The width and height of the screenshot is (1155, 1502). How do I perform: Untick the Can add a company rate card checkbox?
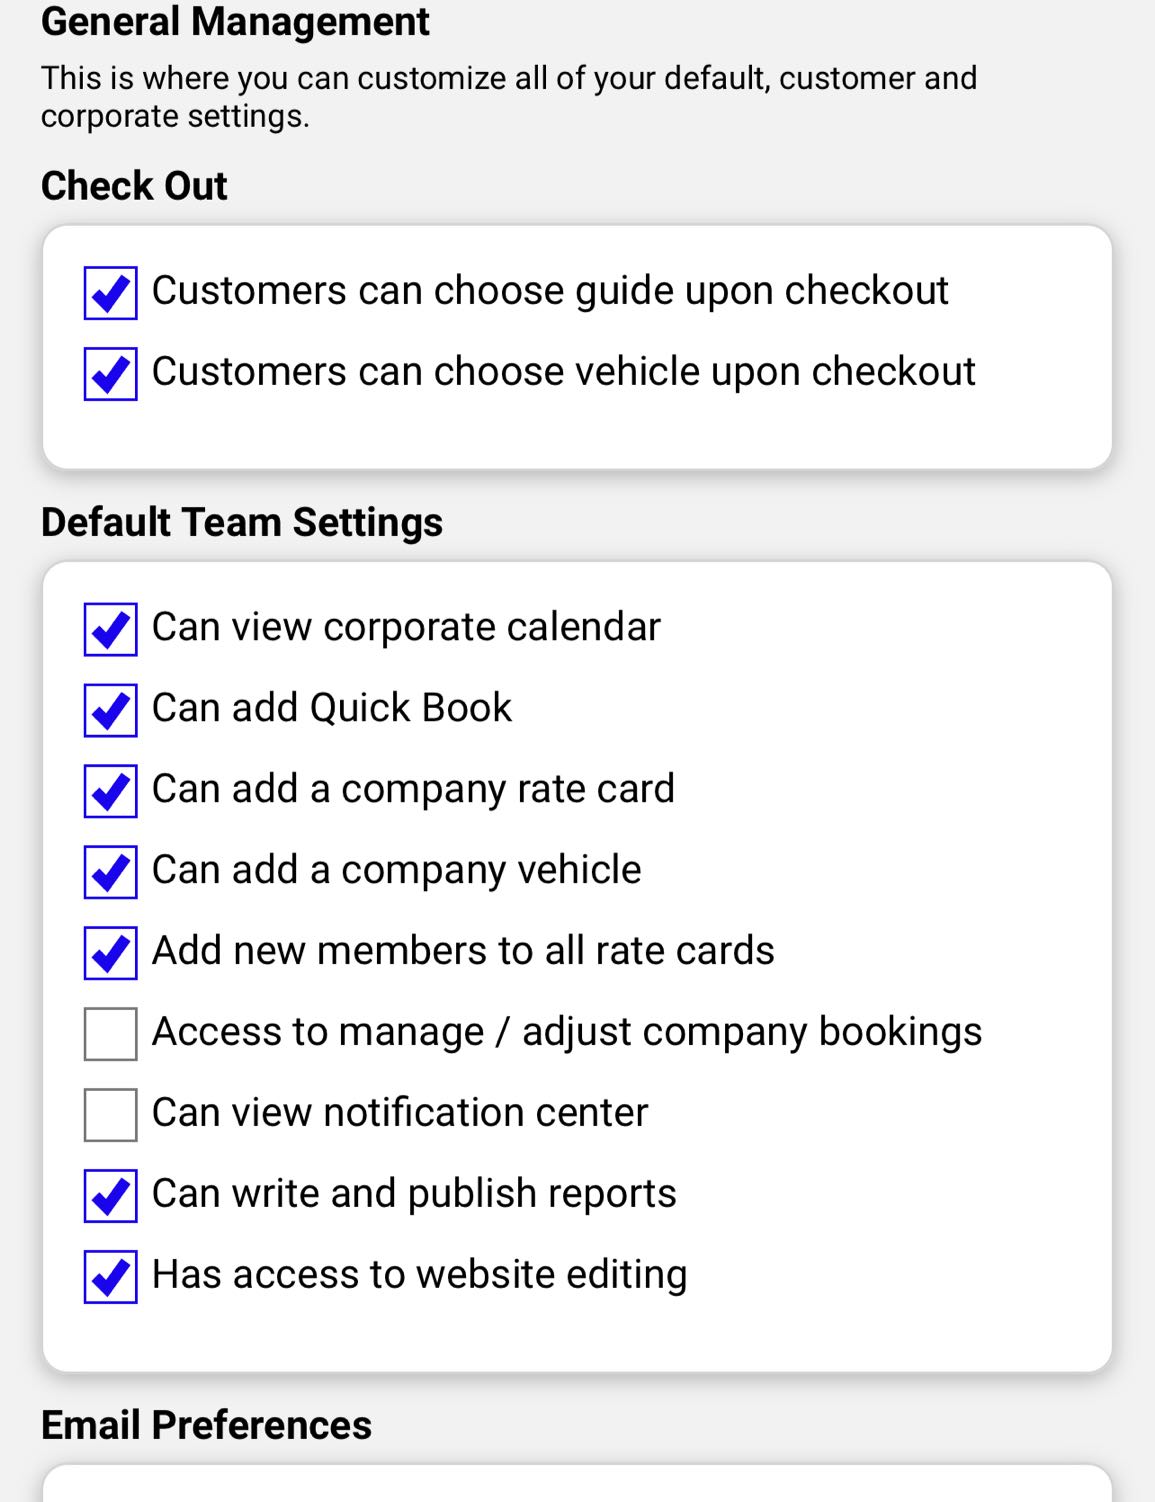110,792
